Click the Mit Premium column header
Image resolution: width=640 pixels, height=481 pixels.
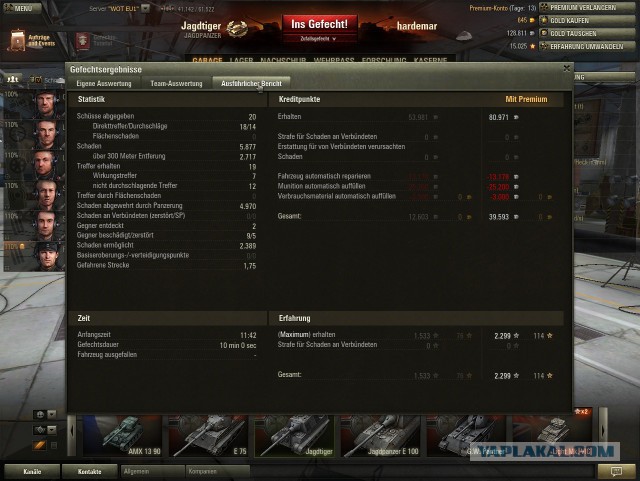pyautogui.click(x=526, y=99)
